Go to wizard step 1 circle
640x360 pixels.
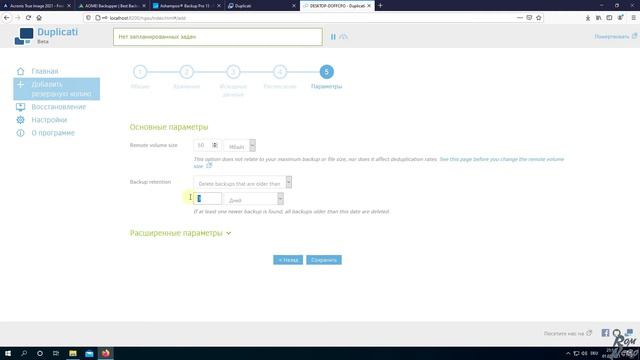click(x=140, y=72)
